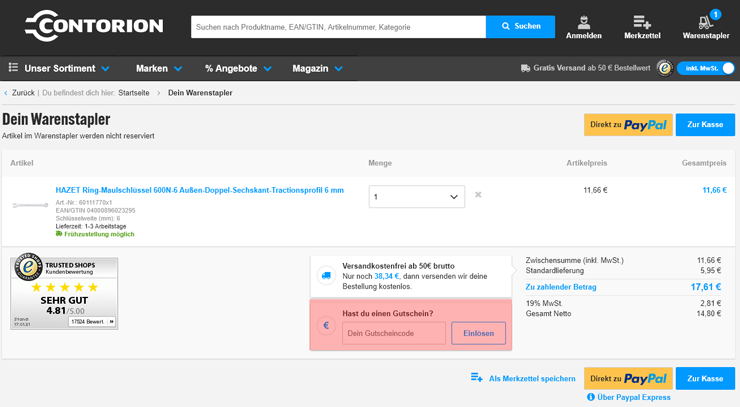Click the back chevron before Zurück

(x=6, y=93)
